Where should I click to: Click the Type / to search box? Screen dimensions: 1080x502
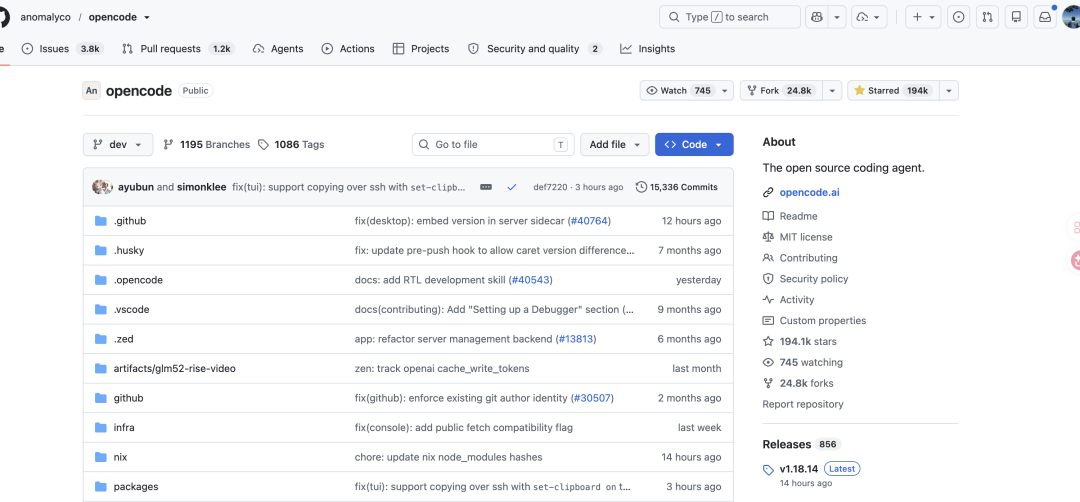(730, 17)
